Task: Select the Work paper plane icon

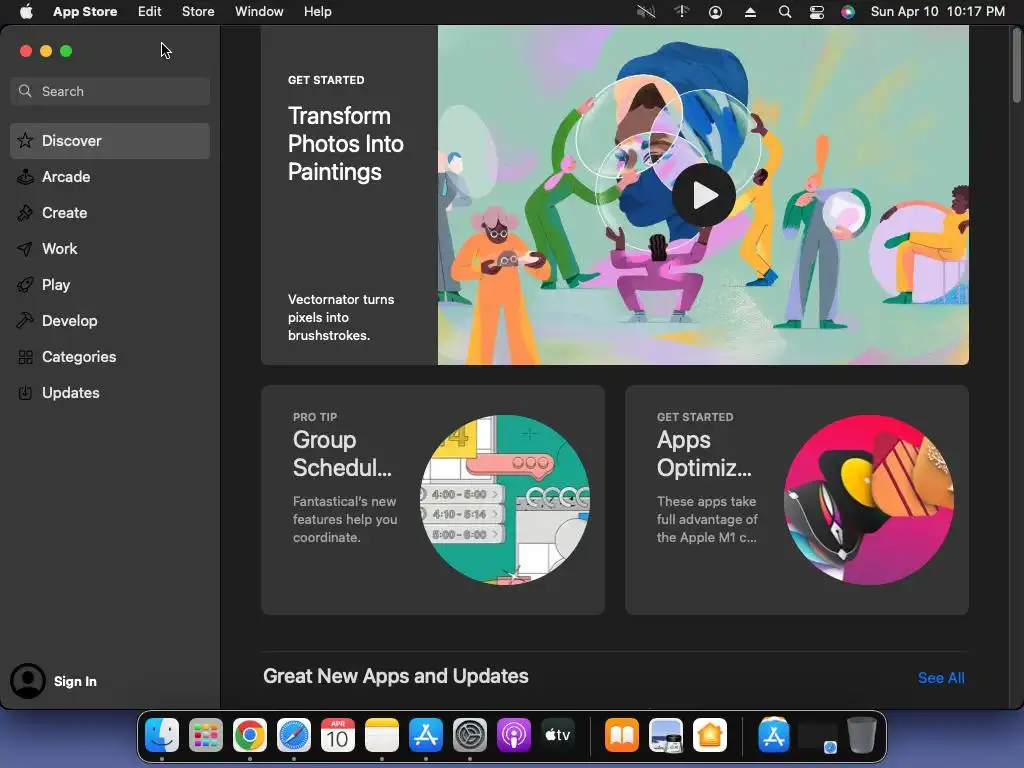Action: (x=25, y=248)
